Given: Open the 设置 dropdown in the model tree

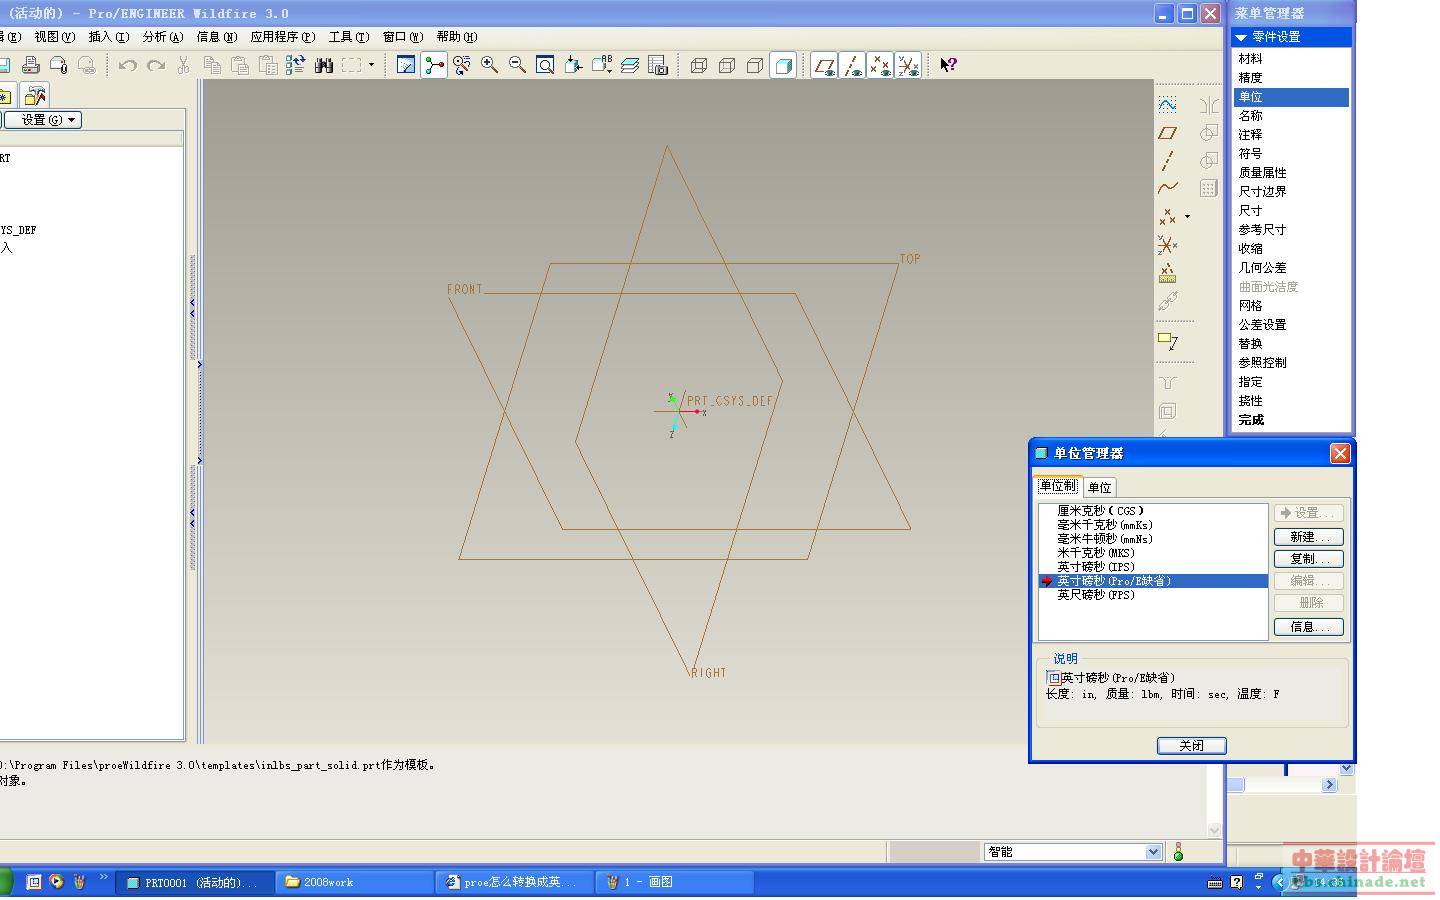Looking at the screenshot, I should [43, 120].
